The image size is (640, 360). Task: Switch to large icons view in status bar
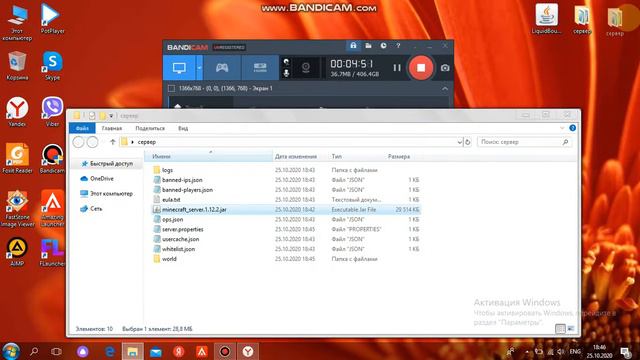(571, 329)
